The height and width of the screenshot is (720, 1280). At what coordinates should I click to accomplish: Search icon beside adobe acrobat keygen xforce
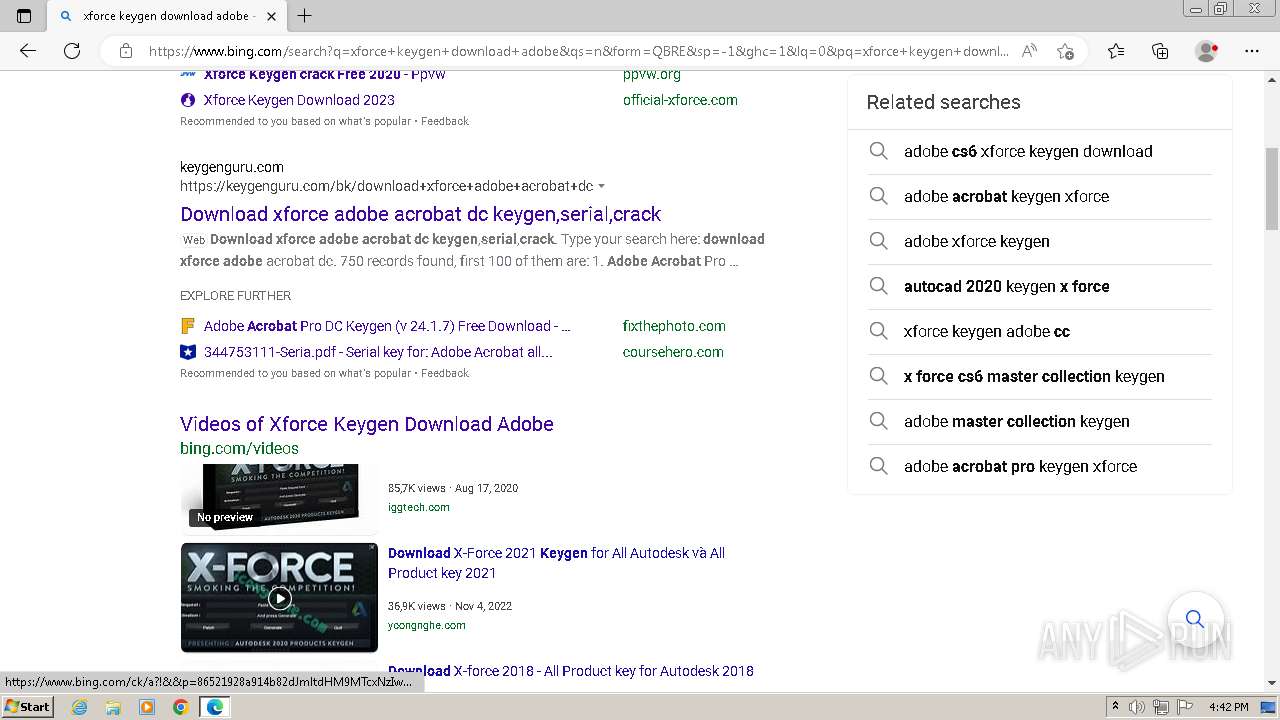(878, 196)
